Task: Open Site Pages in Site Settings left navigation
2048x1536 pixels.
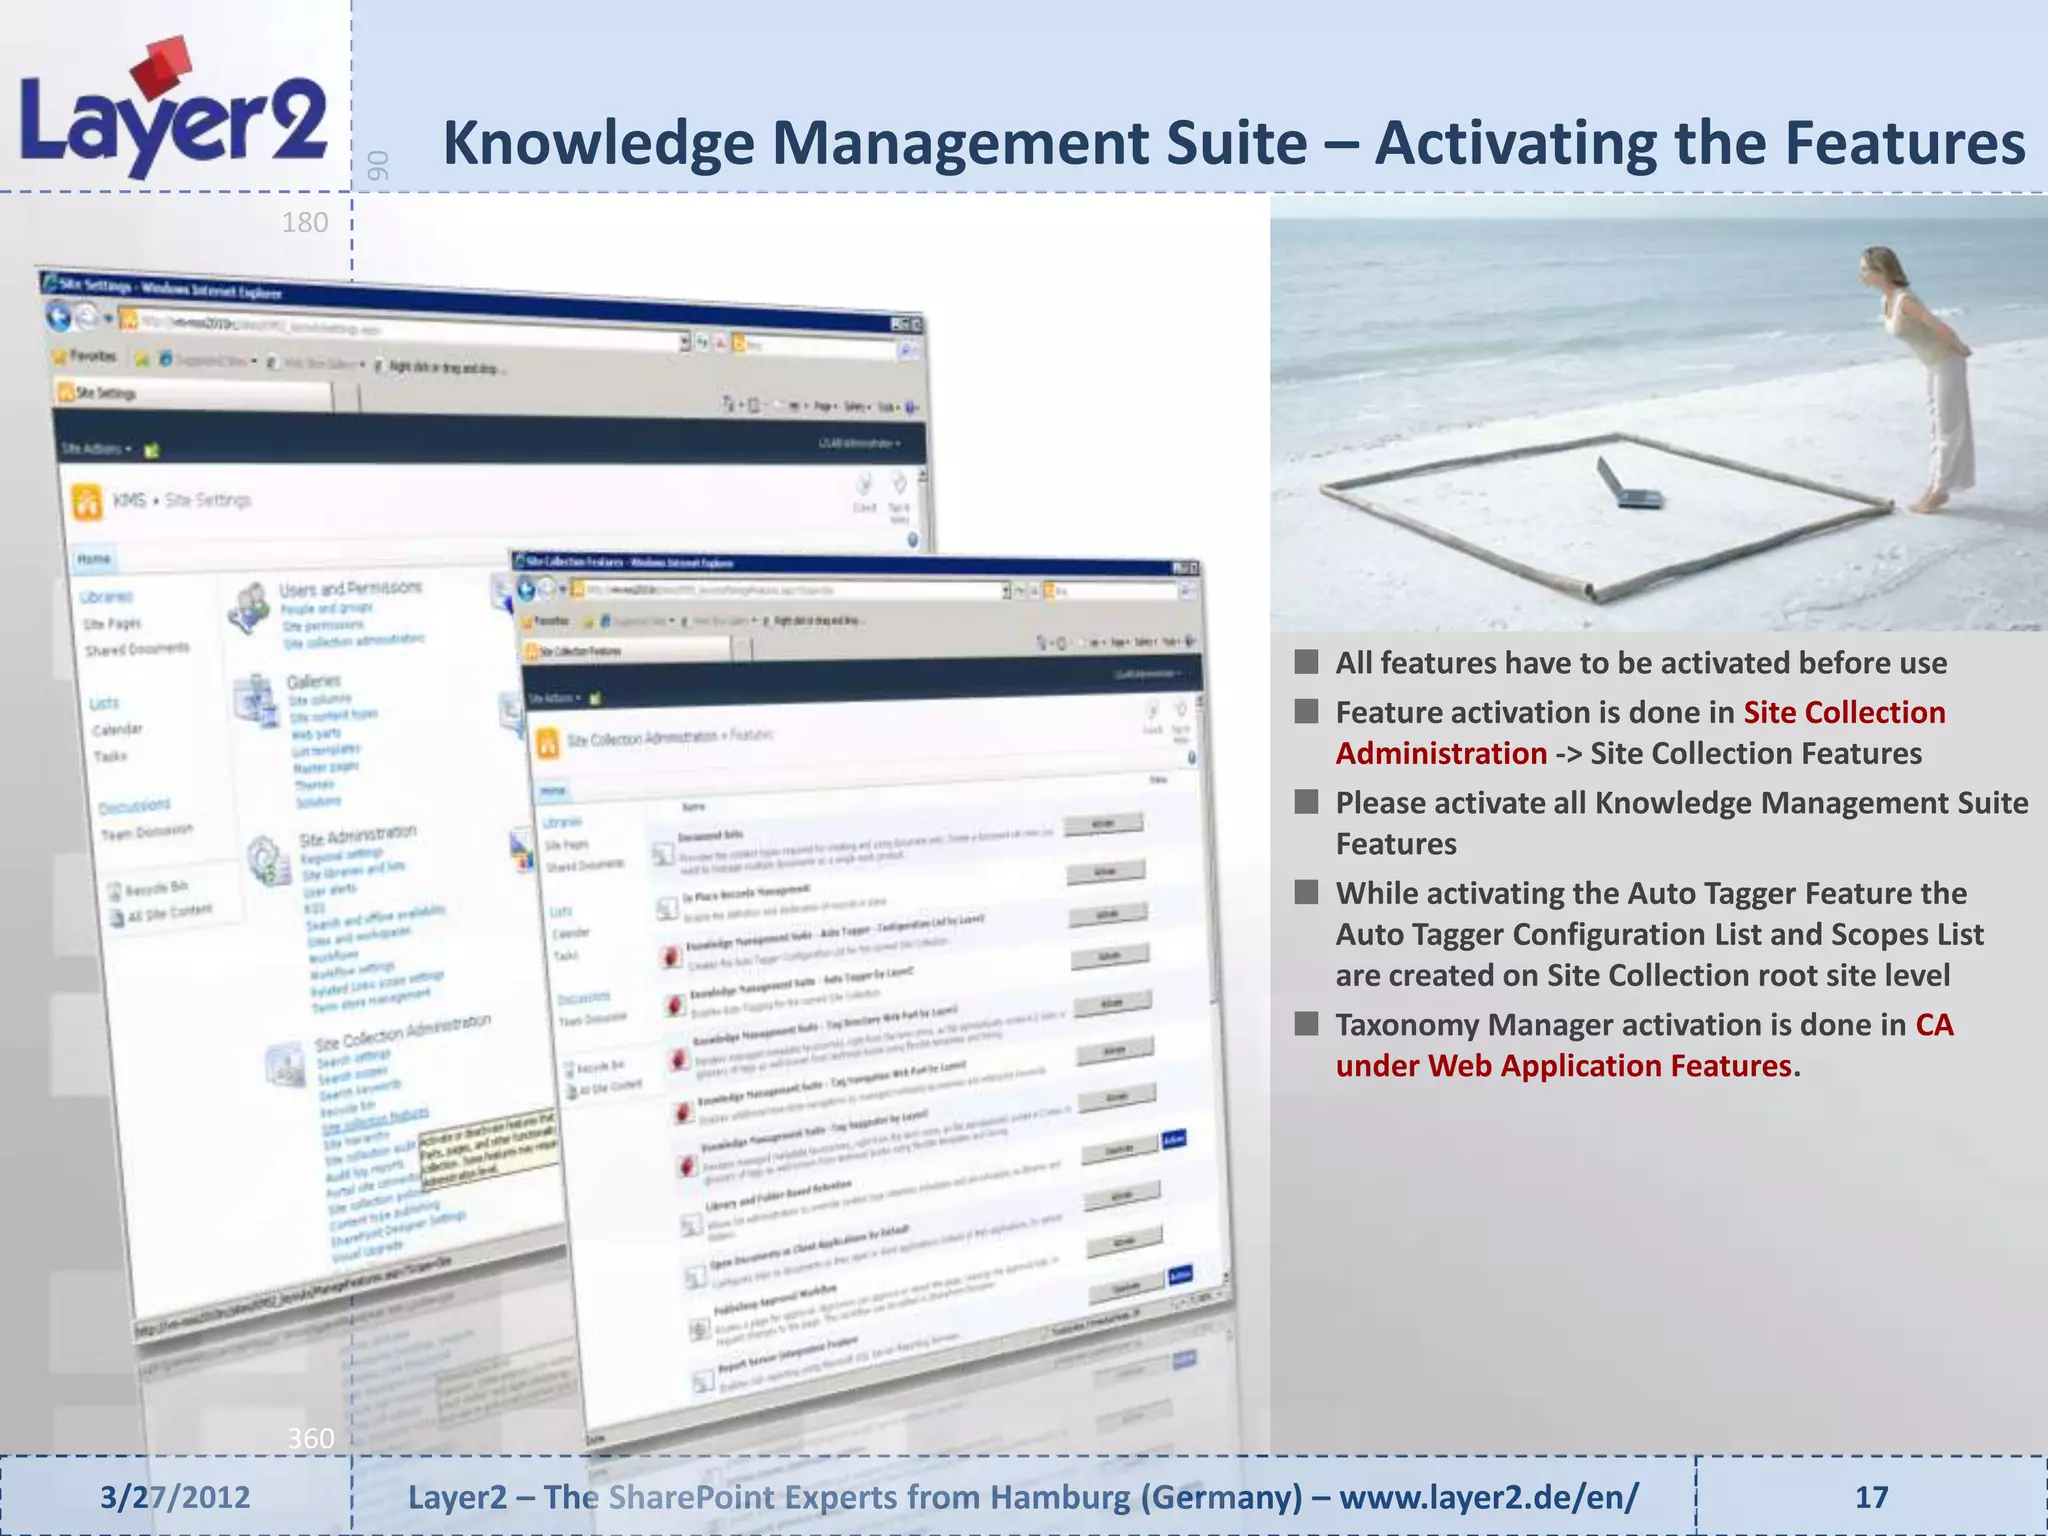Action: [x=112, y=624]
